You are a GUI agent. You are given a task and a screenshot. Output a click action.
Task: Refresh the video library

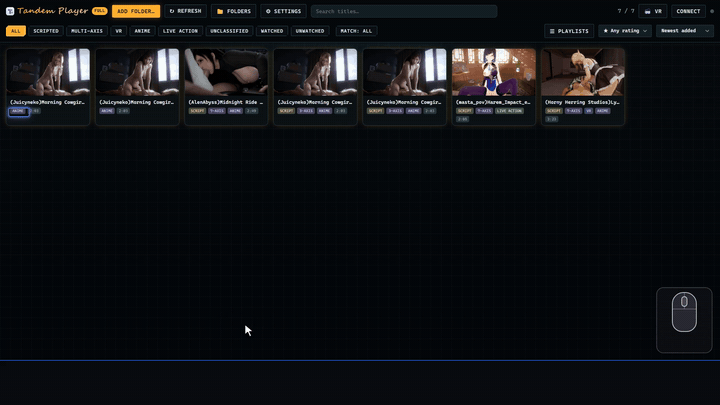pos(186,11)
